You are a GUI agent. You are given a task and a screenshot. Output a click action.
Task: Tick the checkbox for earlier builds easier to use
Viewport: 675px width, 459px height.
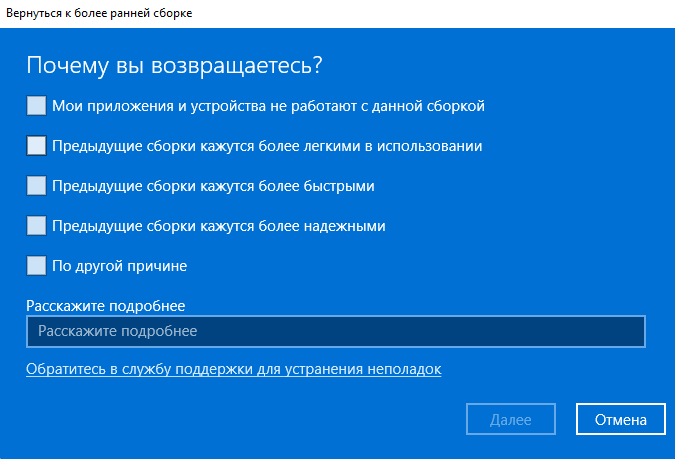37,145
